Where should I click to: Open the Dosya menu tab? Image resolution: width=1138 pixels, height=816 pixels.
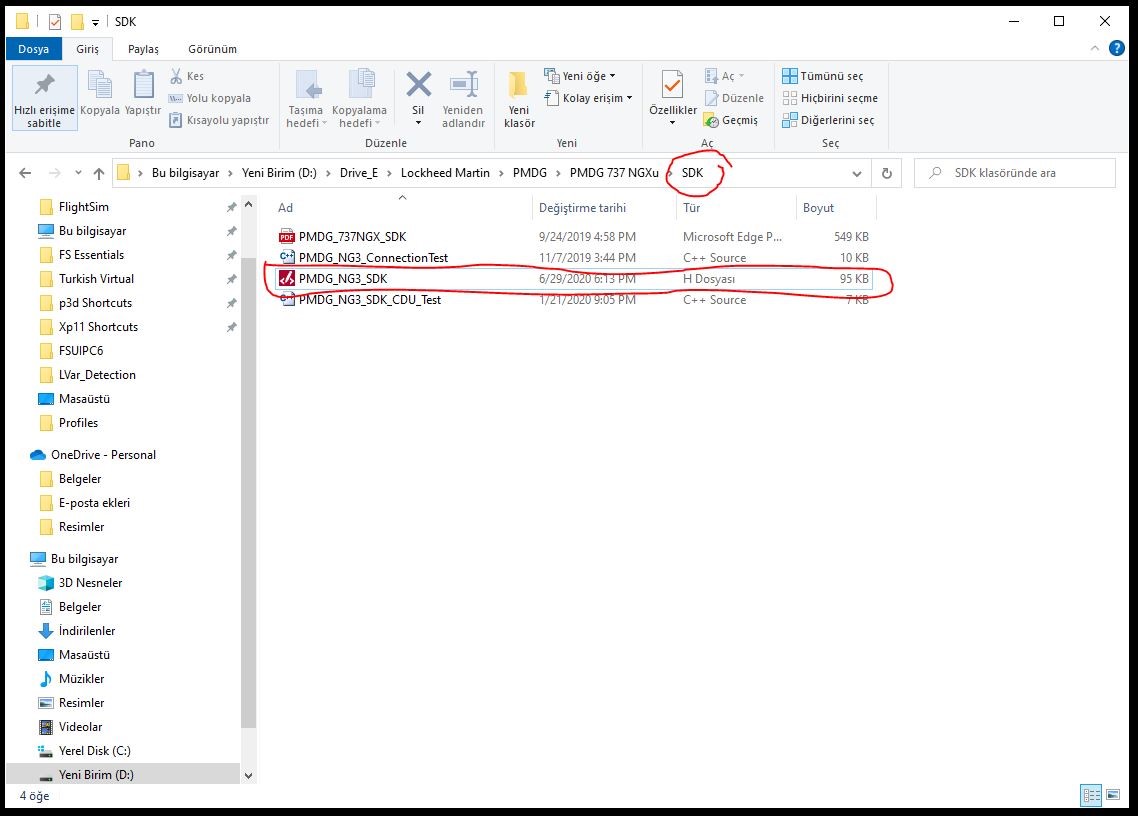point(33,49)
